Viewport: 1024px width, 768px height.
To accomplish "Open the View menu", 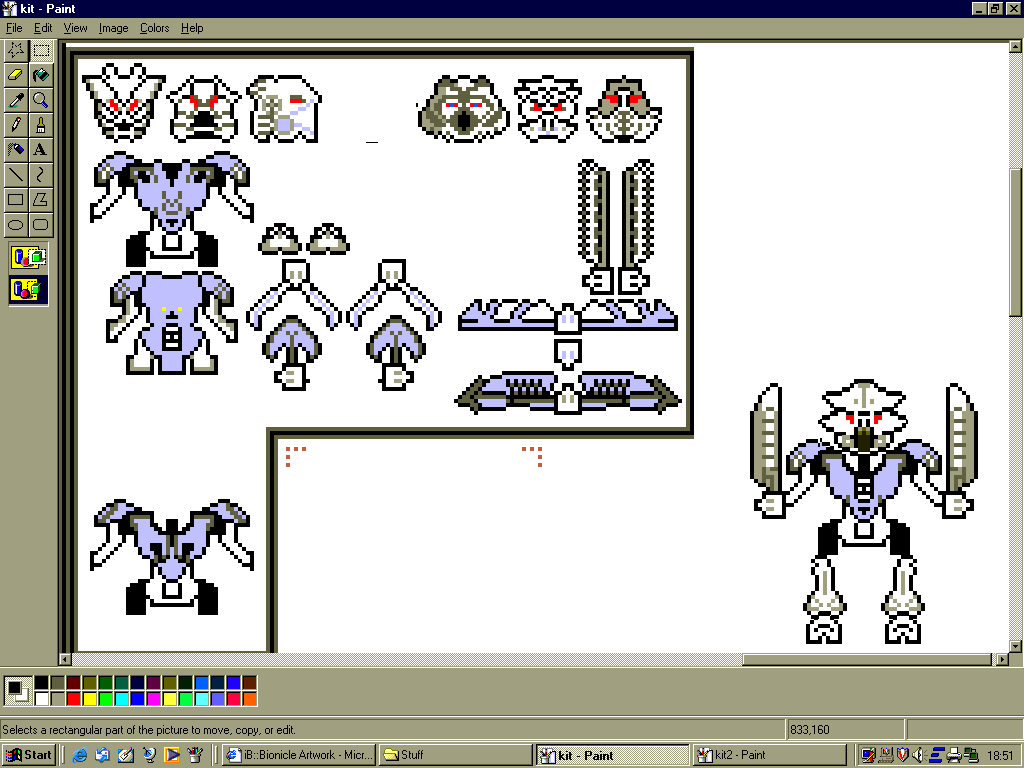I will 75,28.
